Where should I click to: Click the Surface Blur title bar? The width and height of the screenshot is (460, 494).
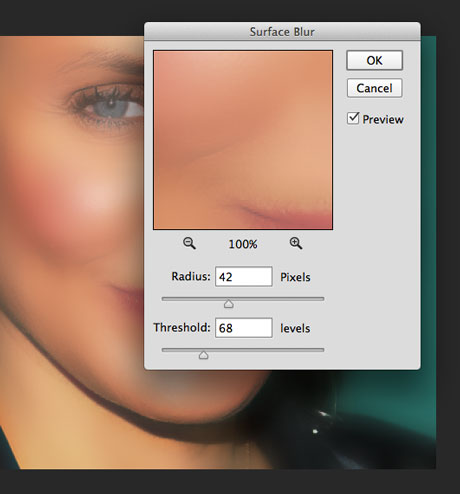(x=282, y=32)
